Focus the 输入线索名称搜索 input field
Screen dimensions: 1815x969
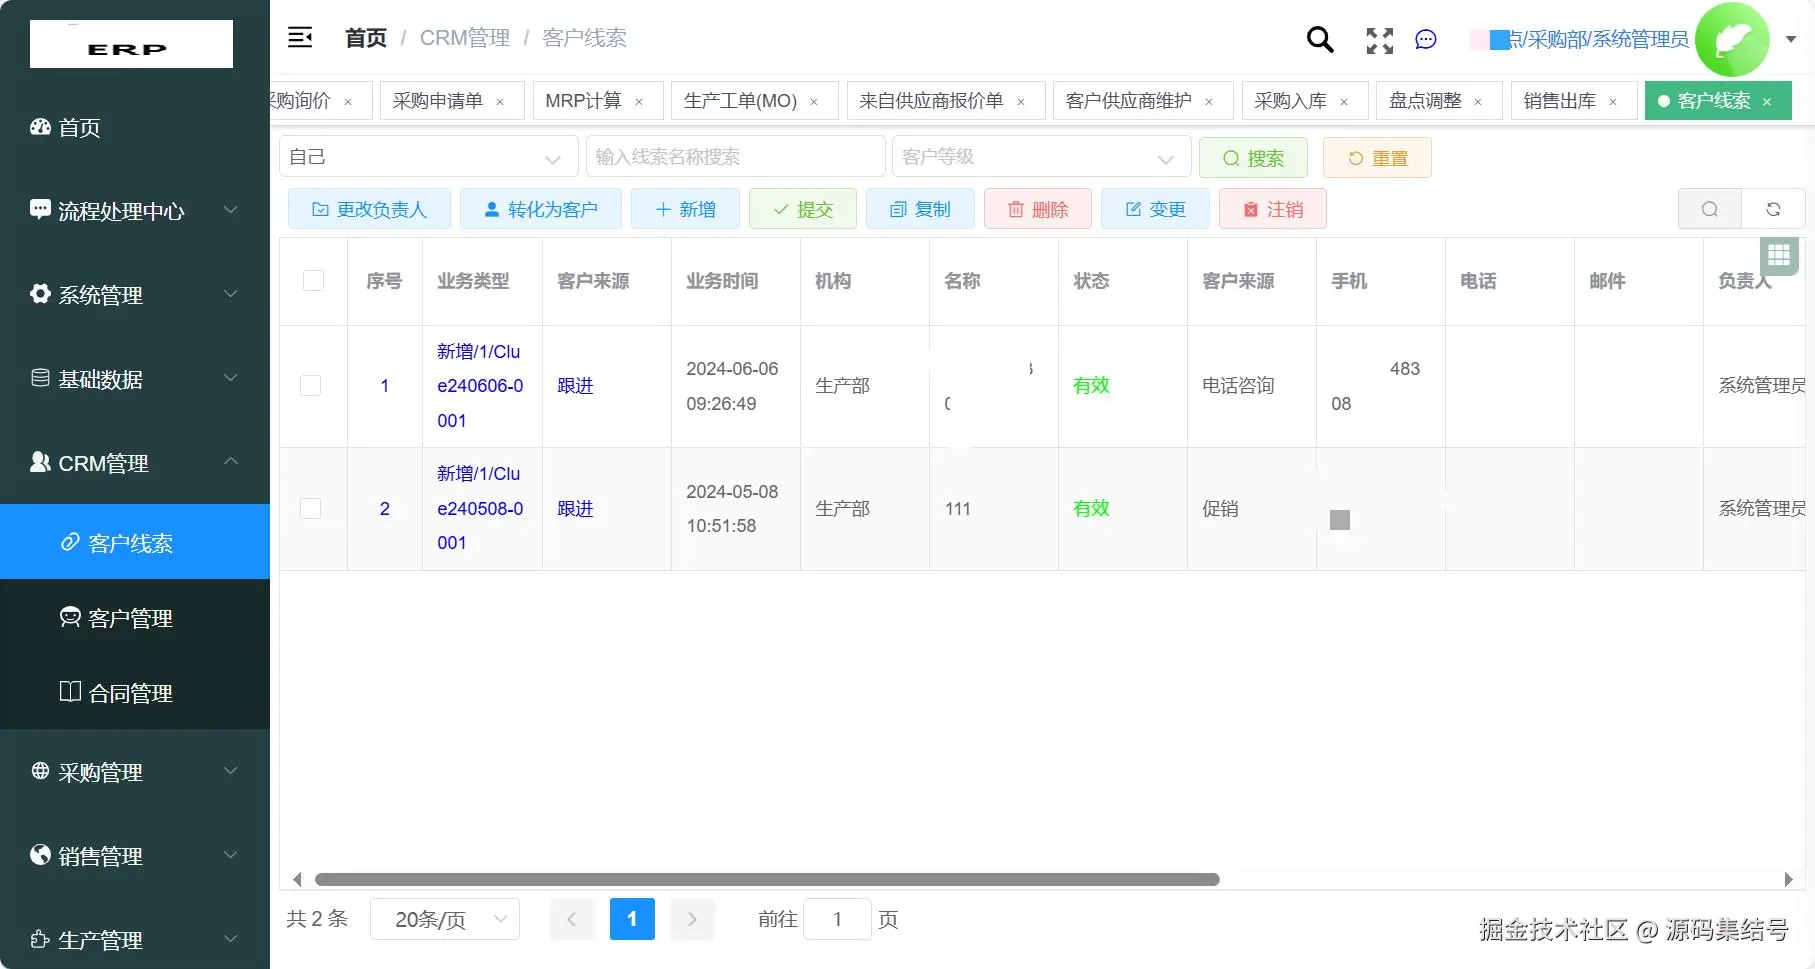pyautogui.click(x=735, y=157)
